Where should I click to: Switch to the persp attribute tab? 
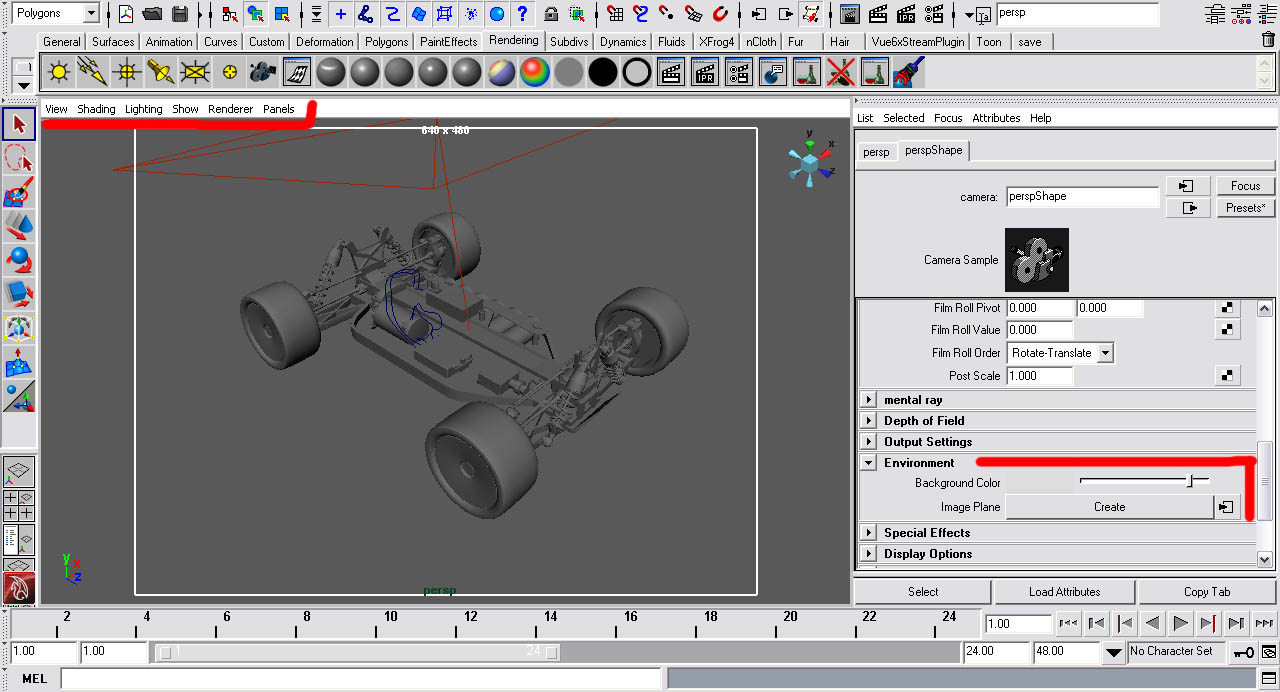[876, 152]
